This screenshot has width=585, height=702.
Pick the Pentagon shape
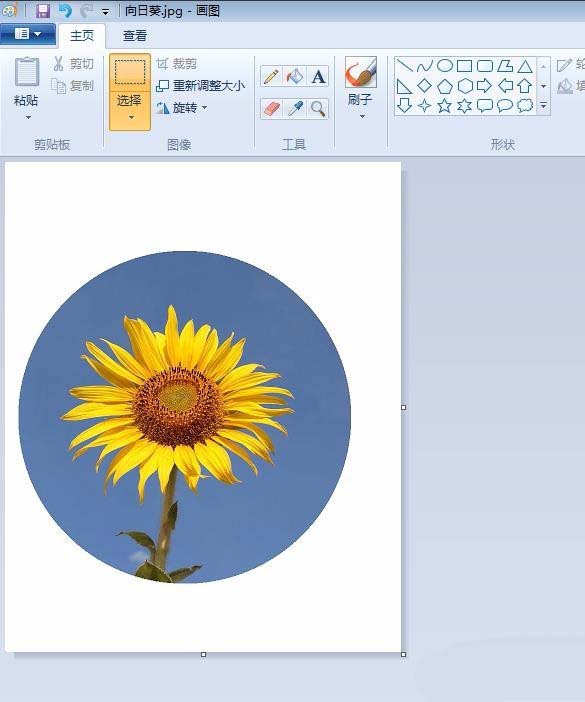(x=444, y=86)
